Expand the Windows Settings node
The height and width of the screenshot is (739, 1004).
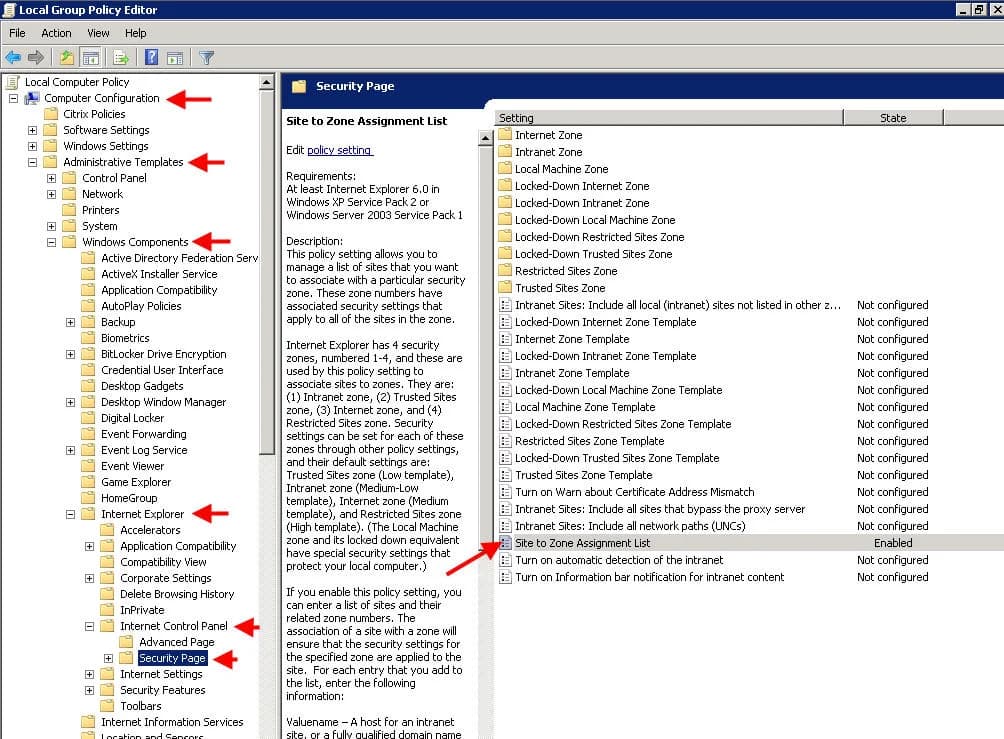[32, 146]
